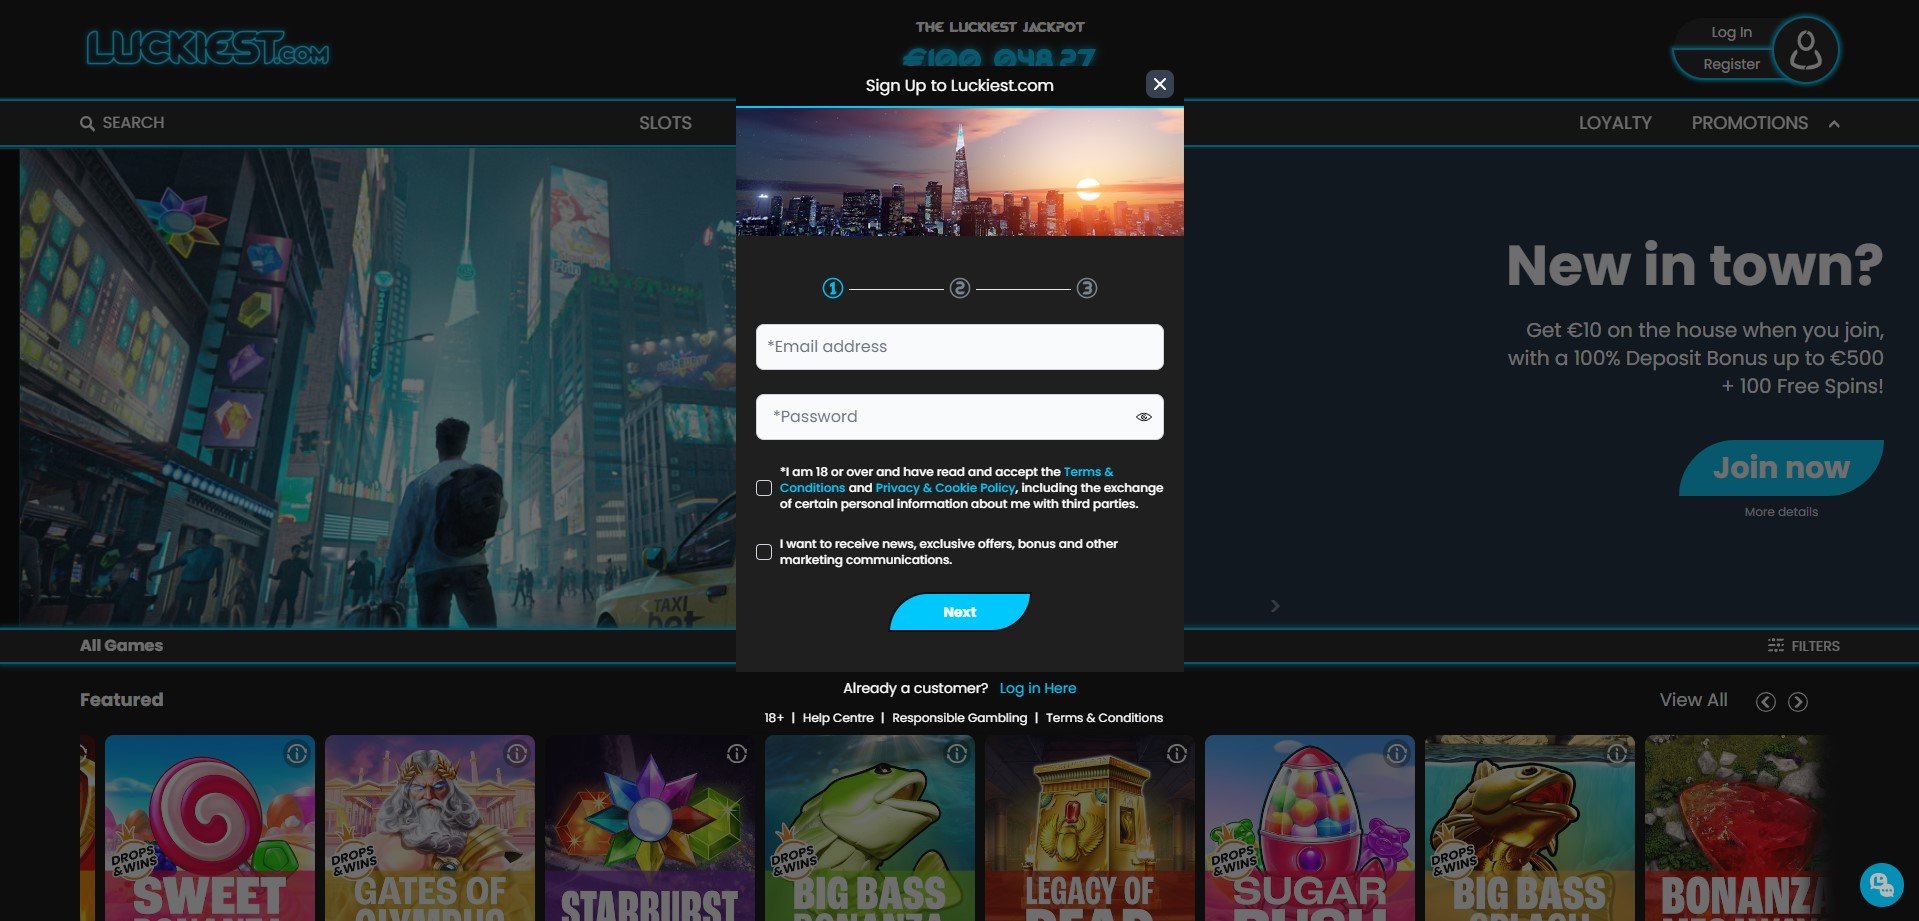Click the Next button
This screenshot has width=1919, height=921.
(x=959, y=612)
